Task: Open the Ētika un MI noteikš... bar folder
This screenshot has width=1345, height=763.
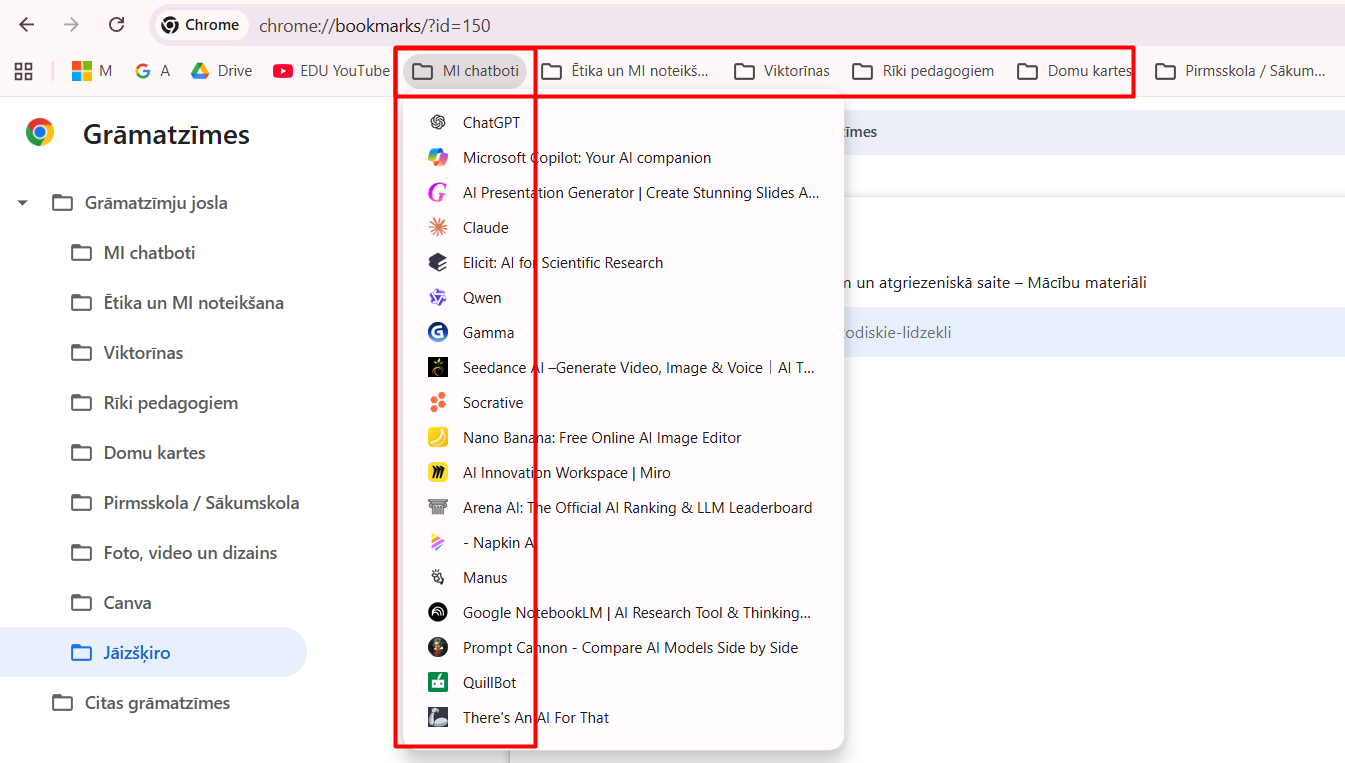Action: [625, 71]
